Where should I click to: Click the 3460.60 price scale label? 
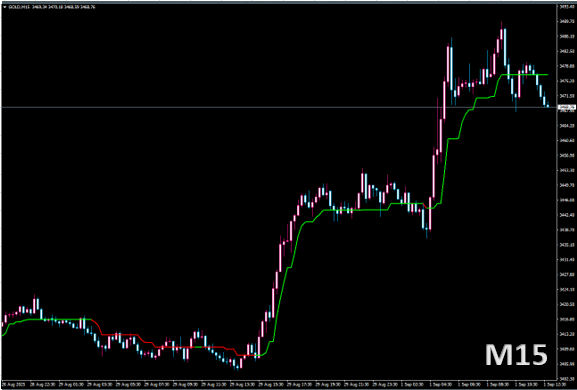565,141
